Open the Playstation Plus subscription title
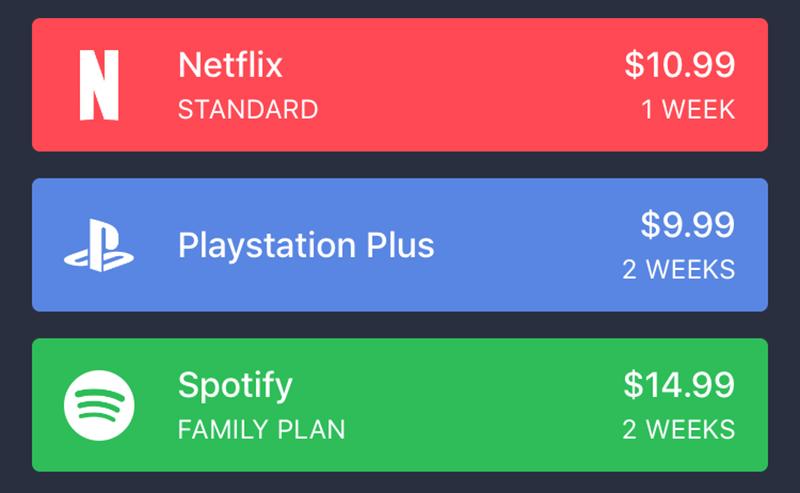This screenshot has width=800, height=493. click(x=306, y=245)
